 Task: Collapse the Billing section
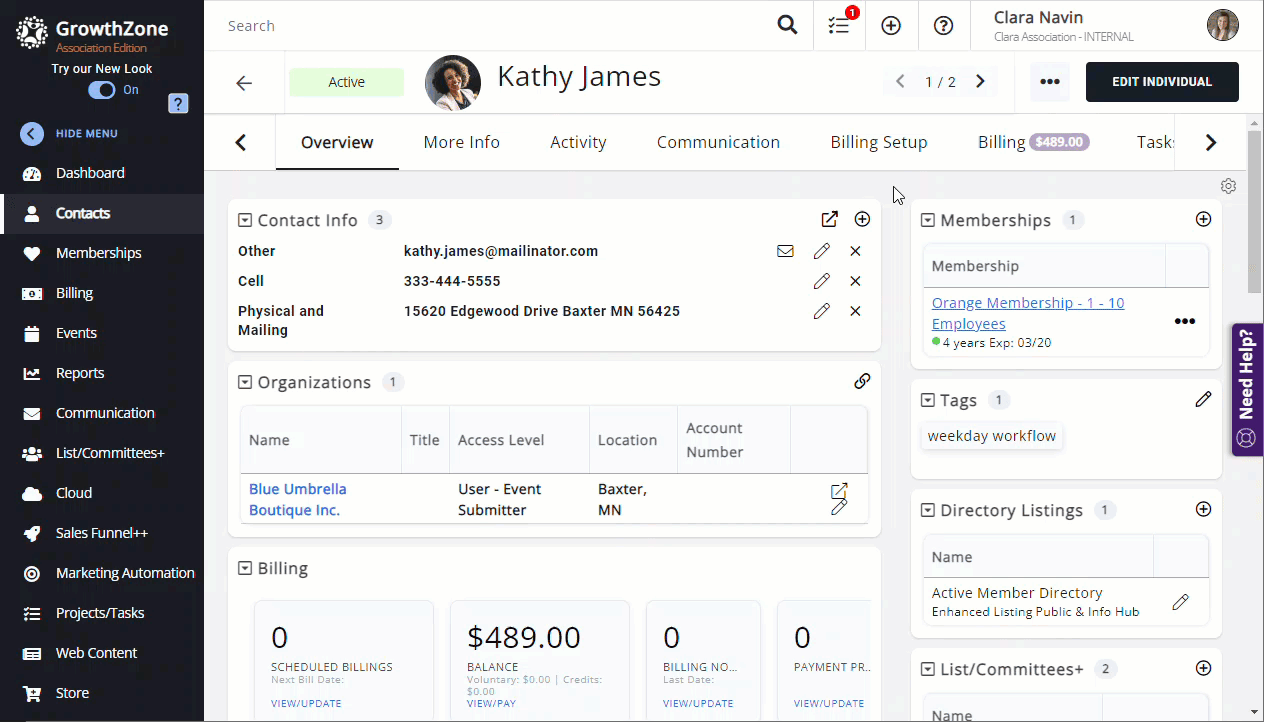245,568
